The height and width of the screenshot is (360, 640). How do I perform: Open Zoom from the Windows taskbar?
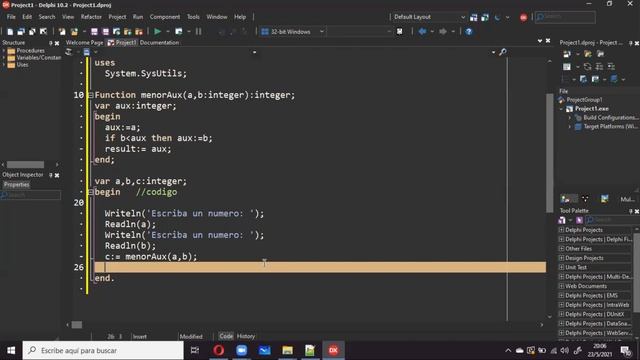242,350
